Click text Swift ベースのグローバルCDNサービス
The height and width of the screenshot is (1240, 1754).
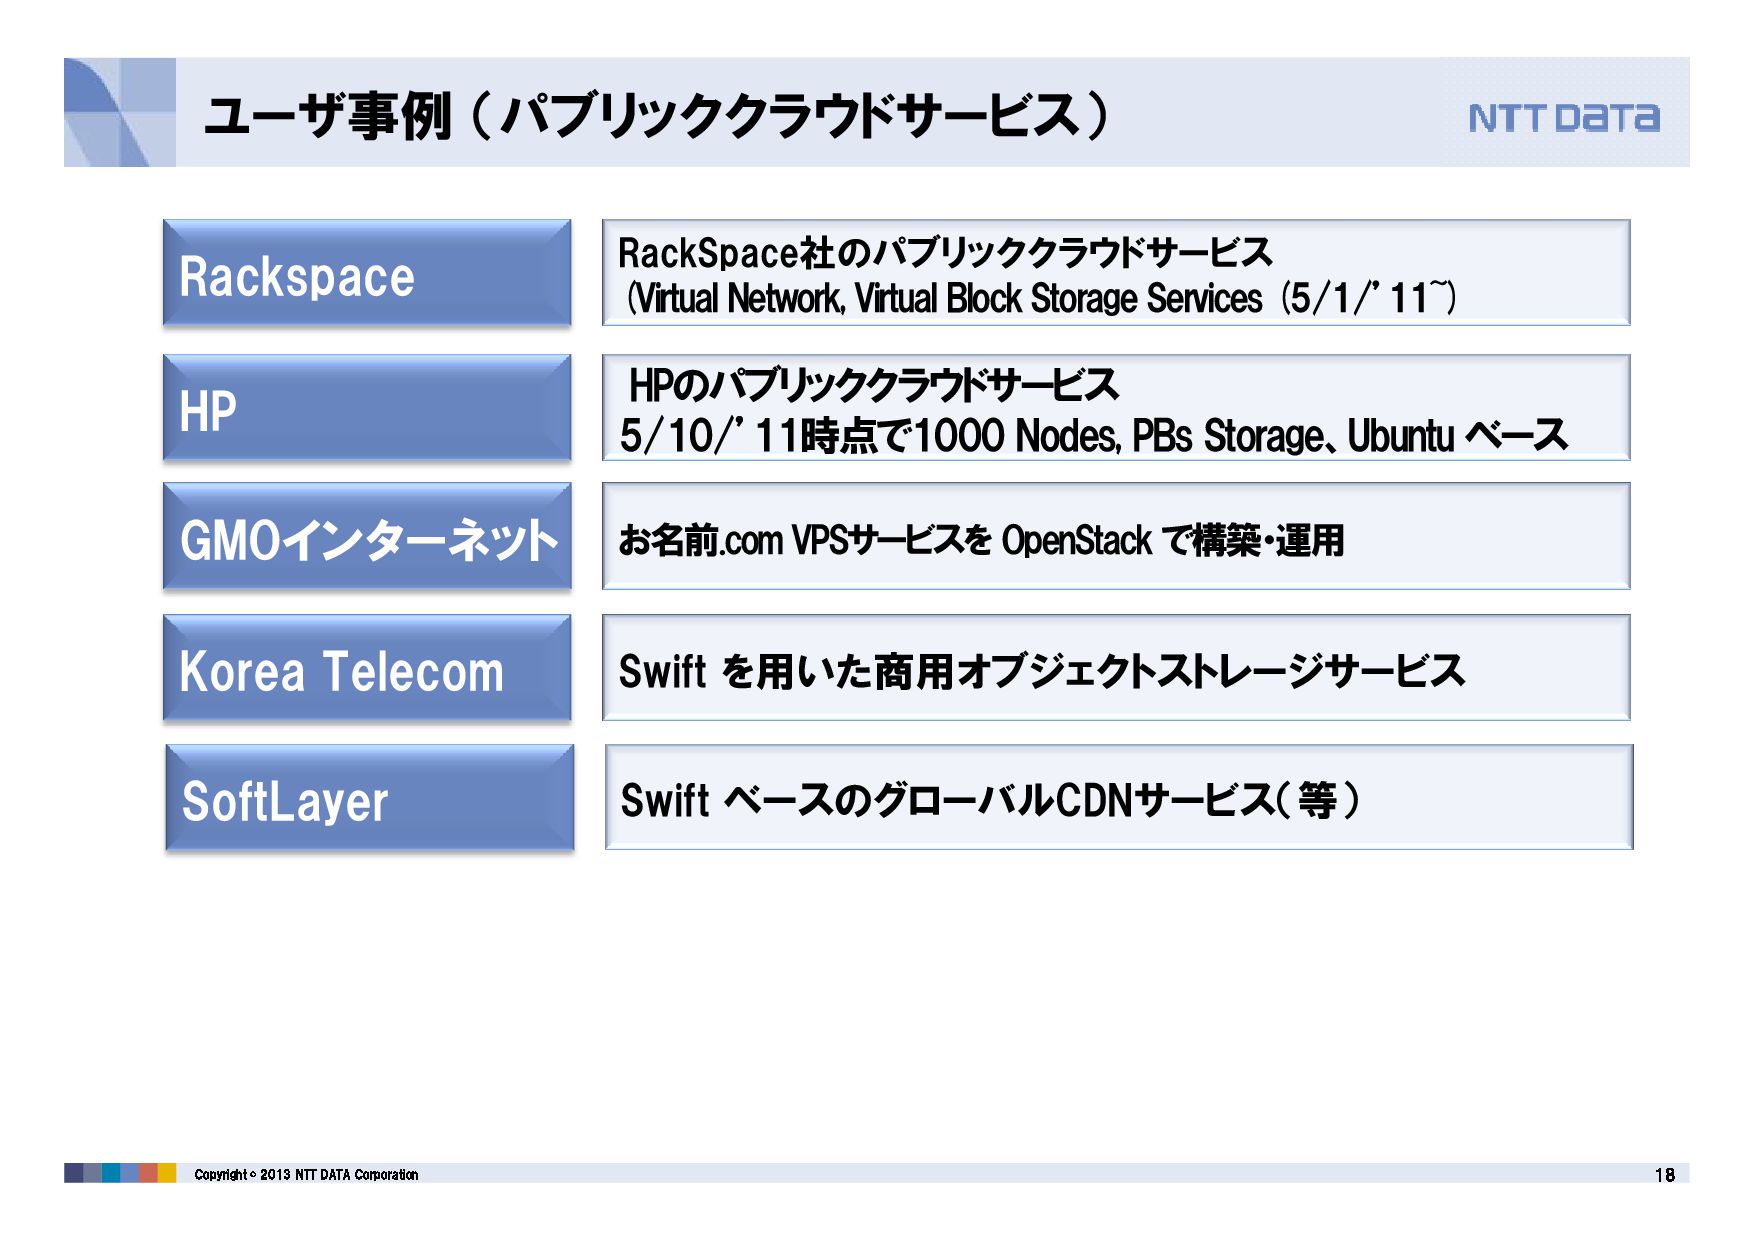(x=948, y=800)
